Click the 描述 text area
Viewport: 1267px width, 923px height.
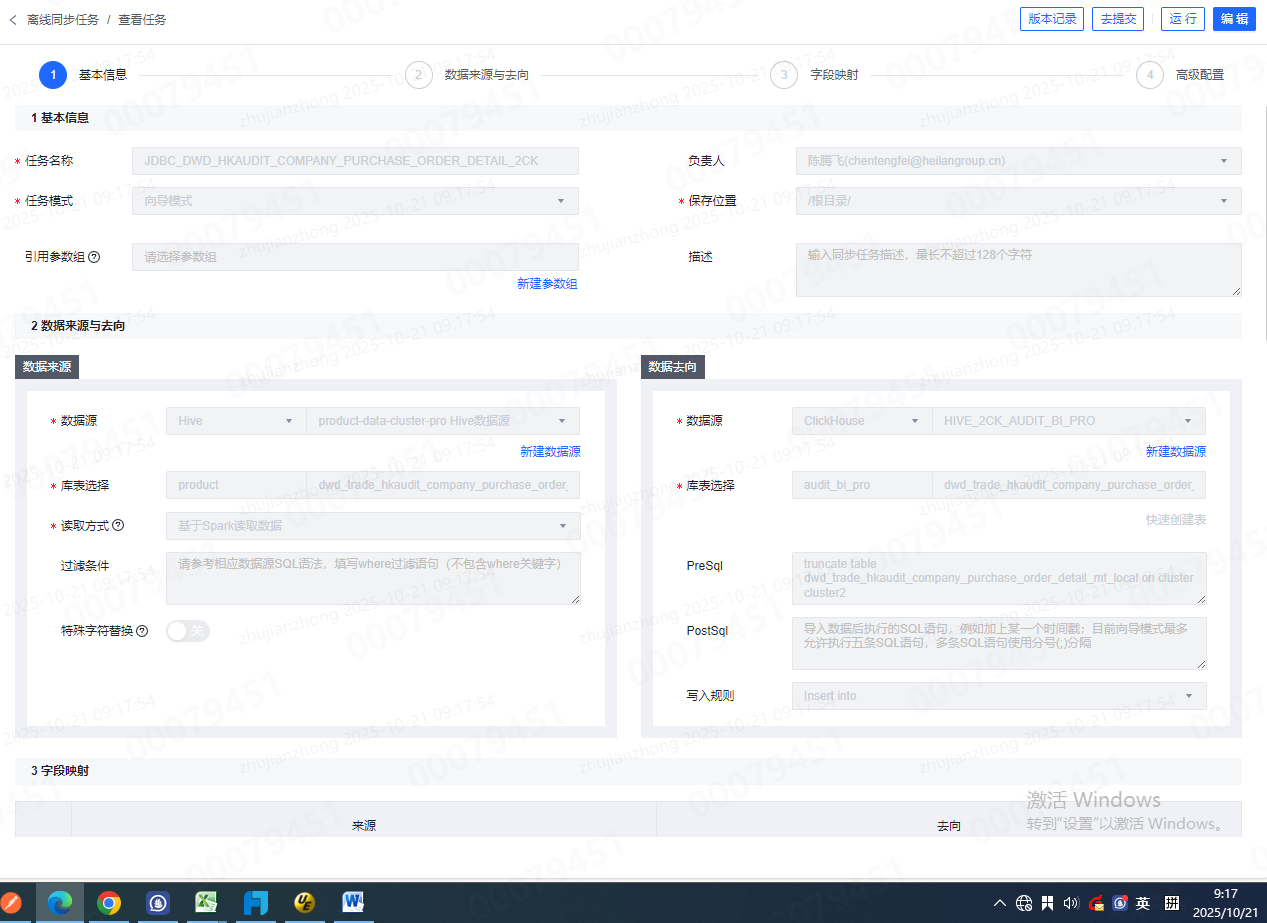(x=1018, y=269)
